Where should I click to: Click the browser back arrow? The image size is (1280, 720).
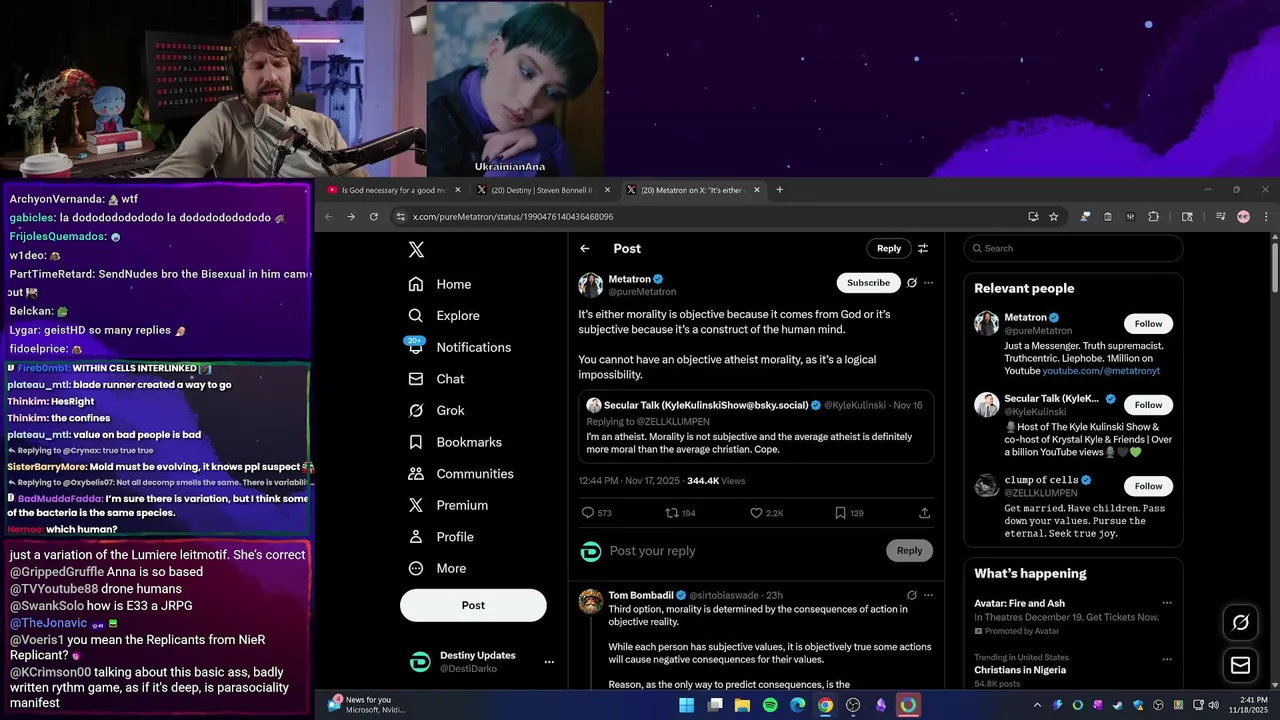tap(328, 216)
